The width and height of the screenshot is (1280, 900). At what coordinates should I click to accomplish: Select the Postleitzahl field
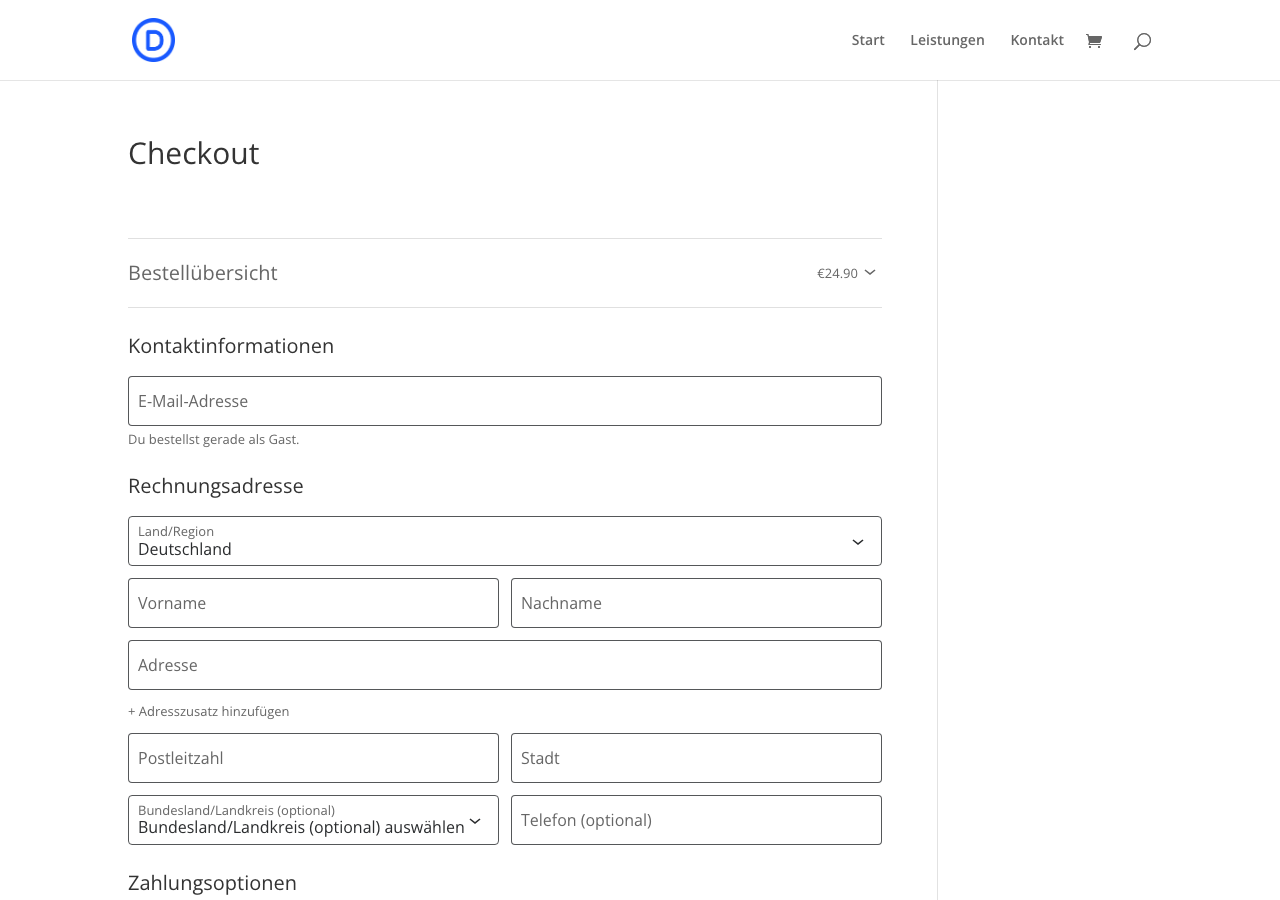[x=313, y=758]
